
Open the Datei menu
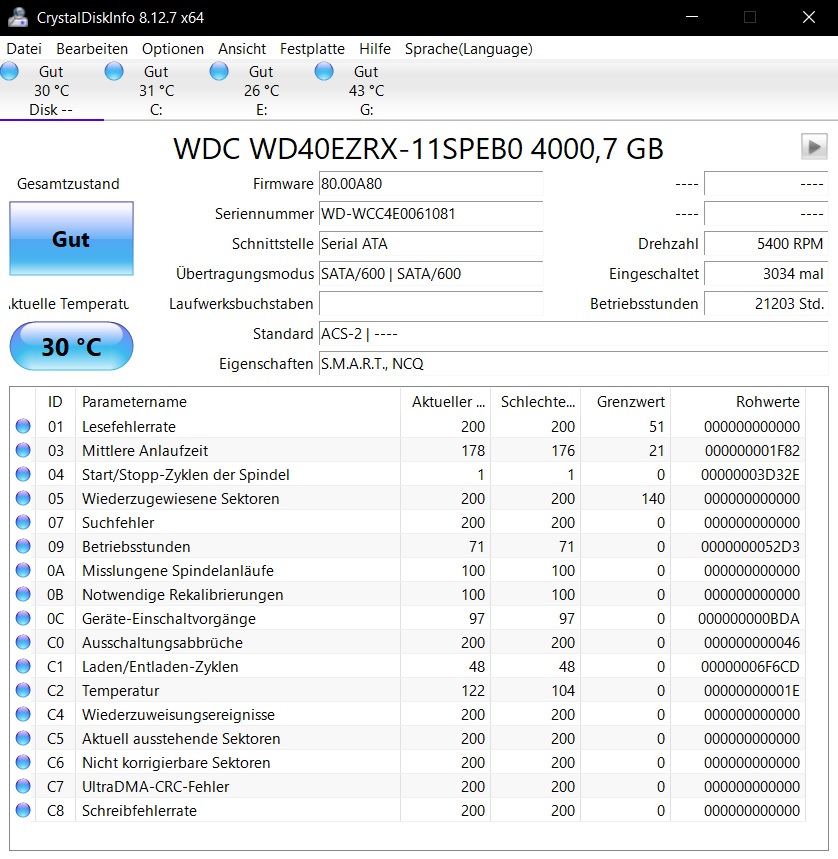pos(24,49)
